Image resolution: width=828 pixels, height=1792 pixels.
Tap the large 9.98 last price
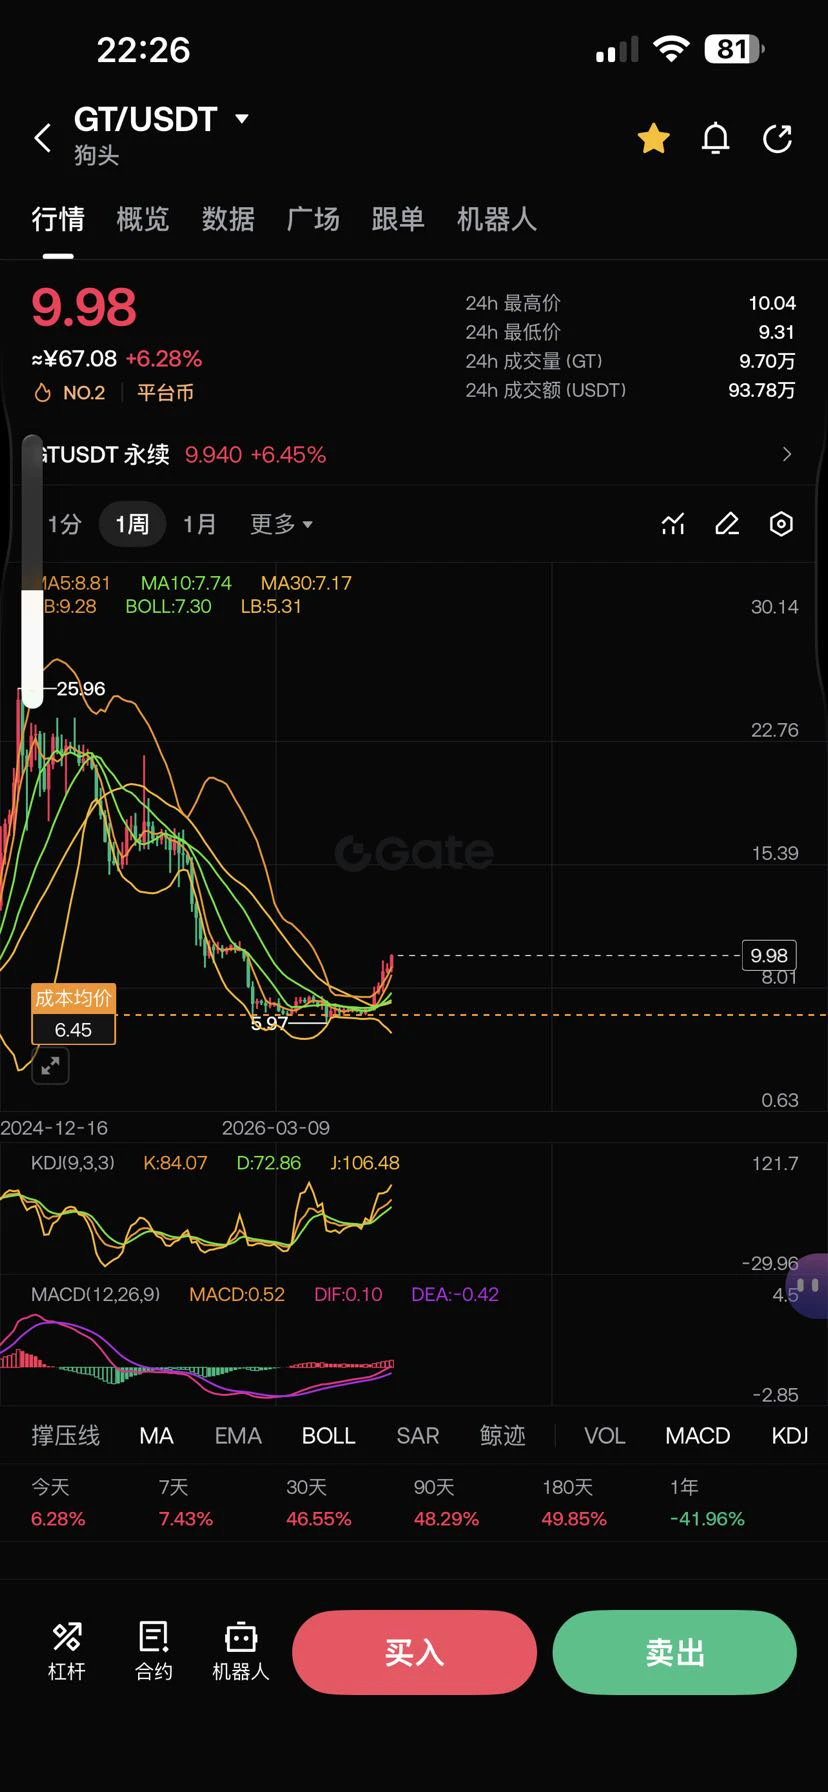[x=84, y=307]
